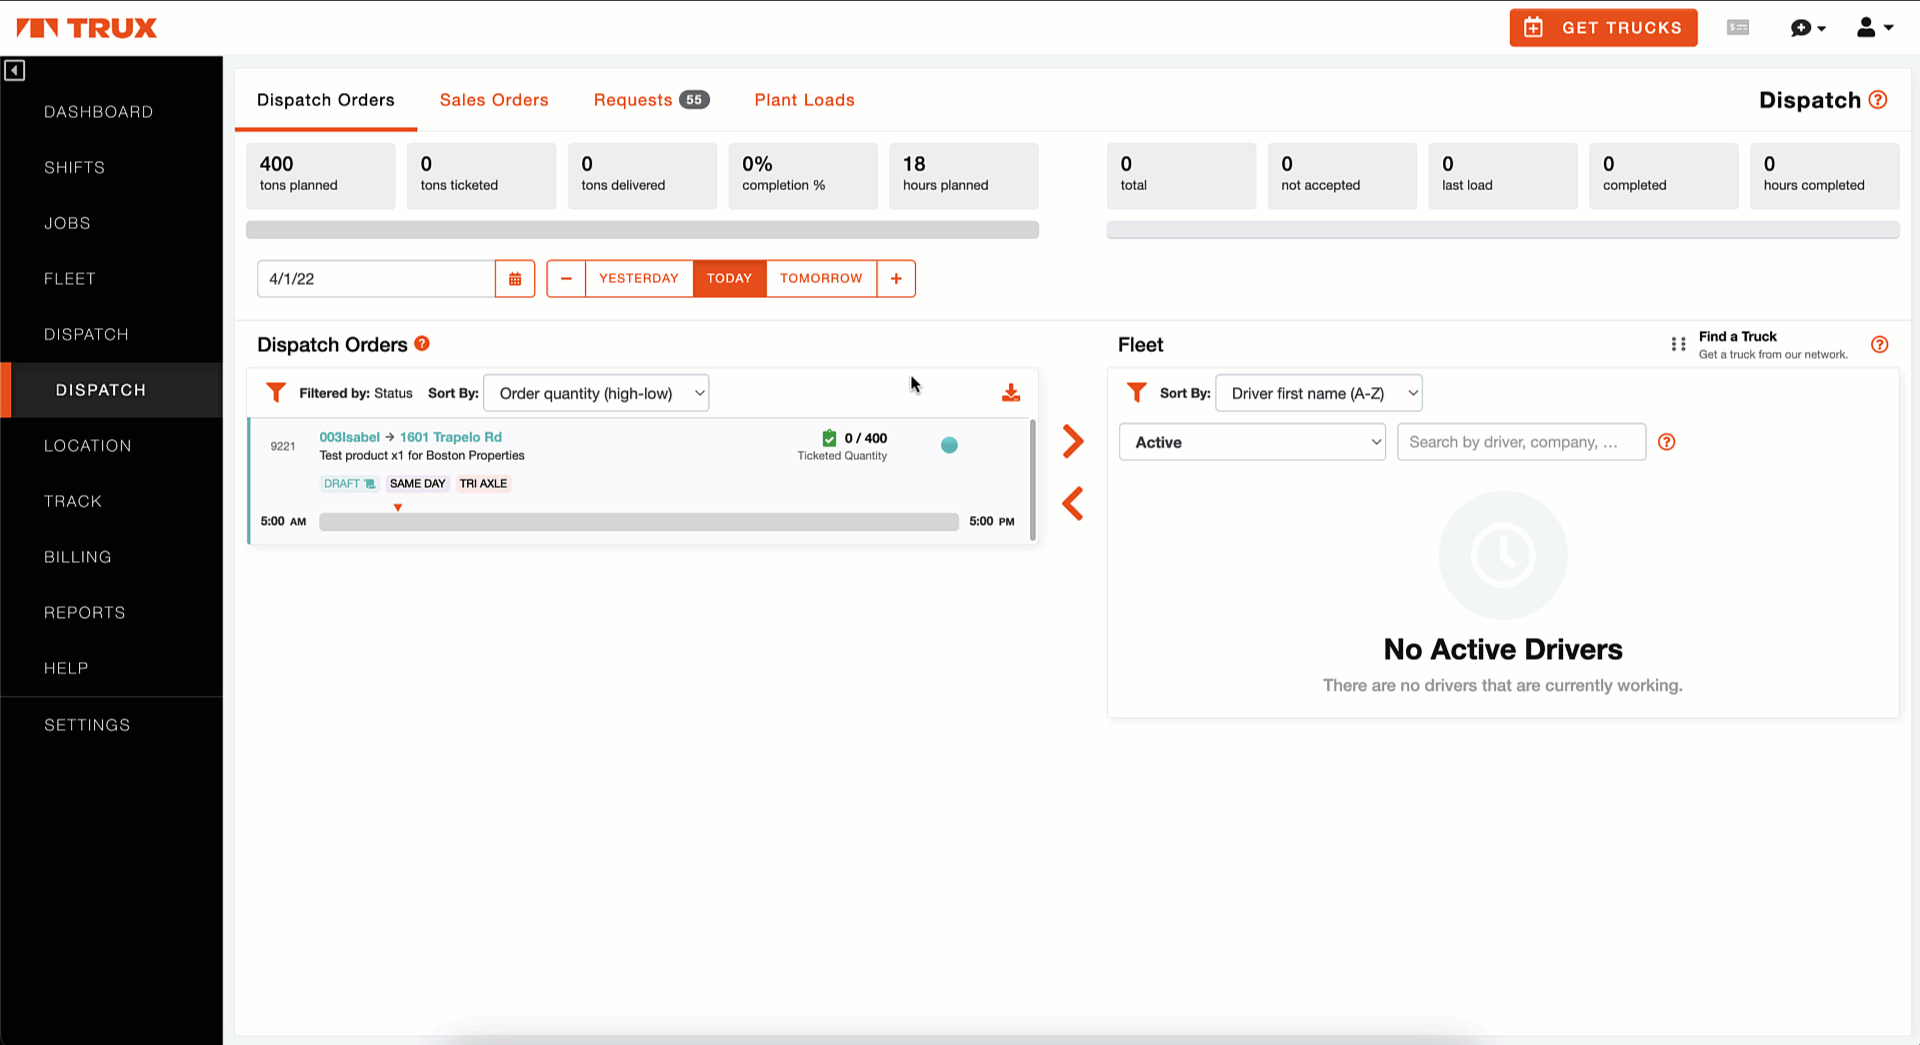This screenshot has height=1045, width=1920.
Task: Expand the parent Dispatch sidebar section
Action: coord(86,334)
